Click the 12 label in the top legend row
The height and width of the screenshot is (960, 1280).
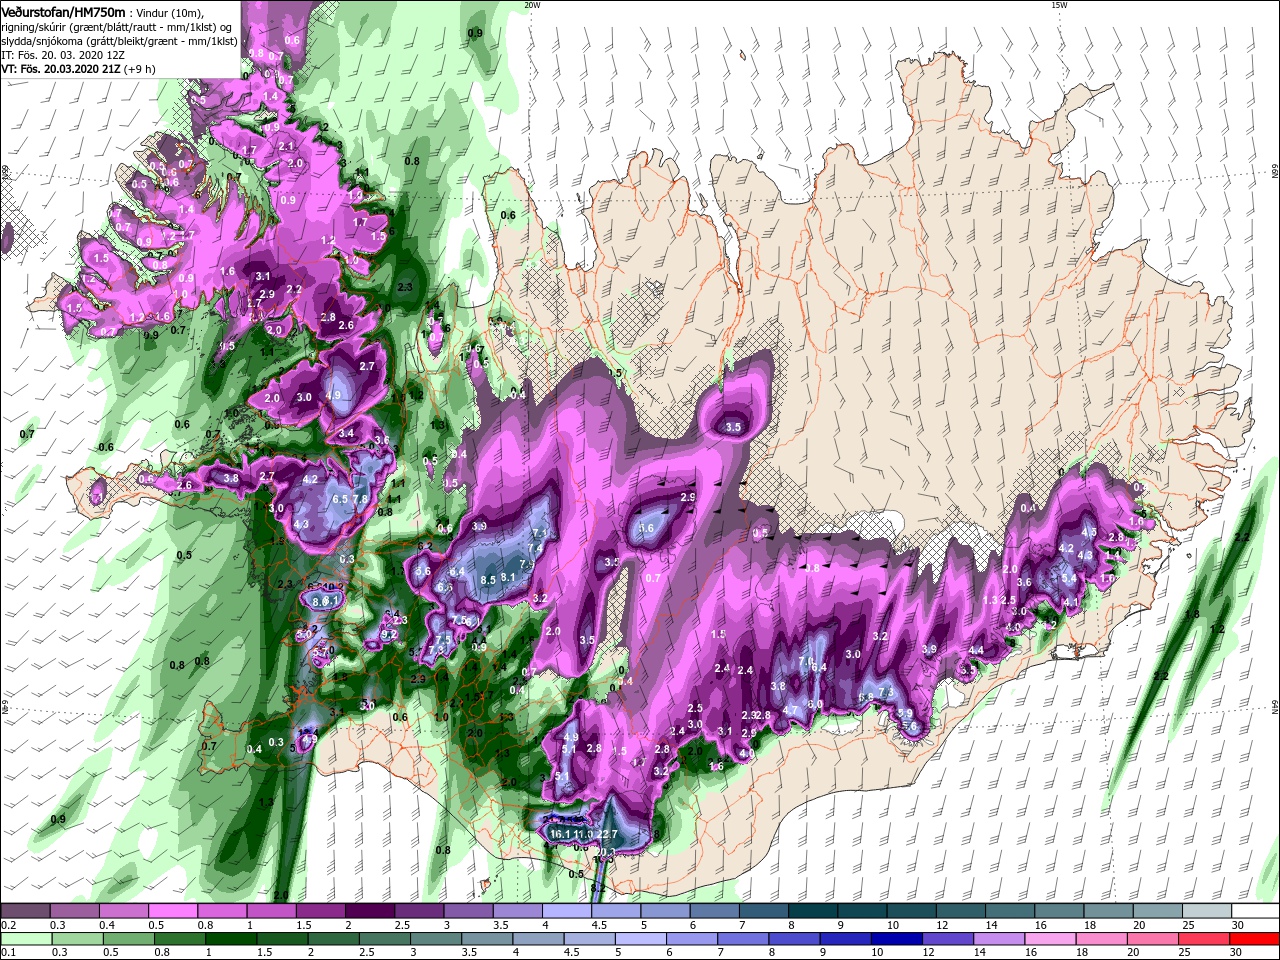(x=943, y=925)
